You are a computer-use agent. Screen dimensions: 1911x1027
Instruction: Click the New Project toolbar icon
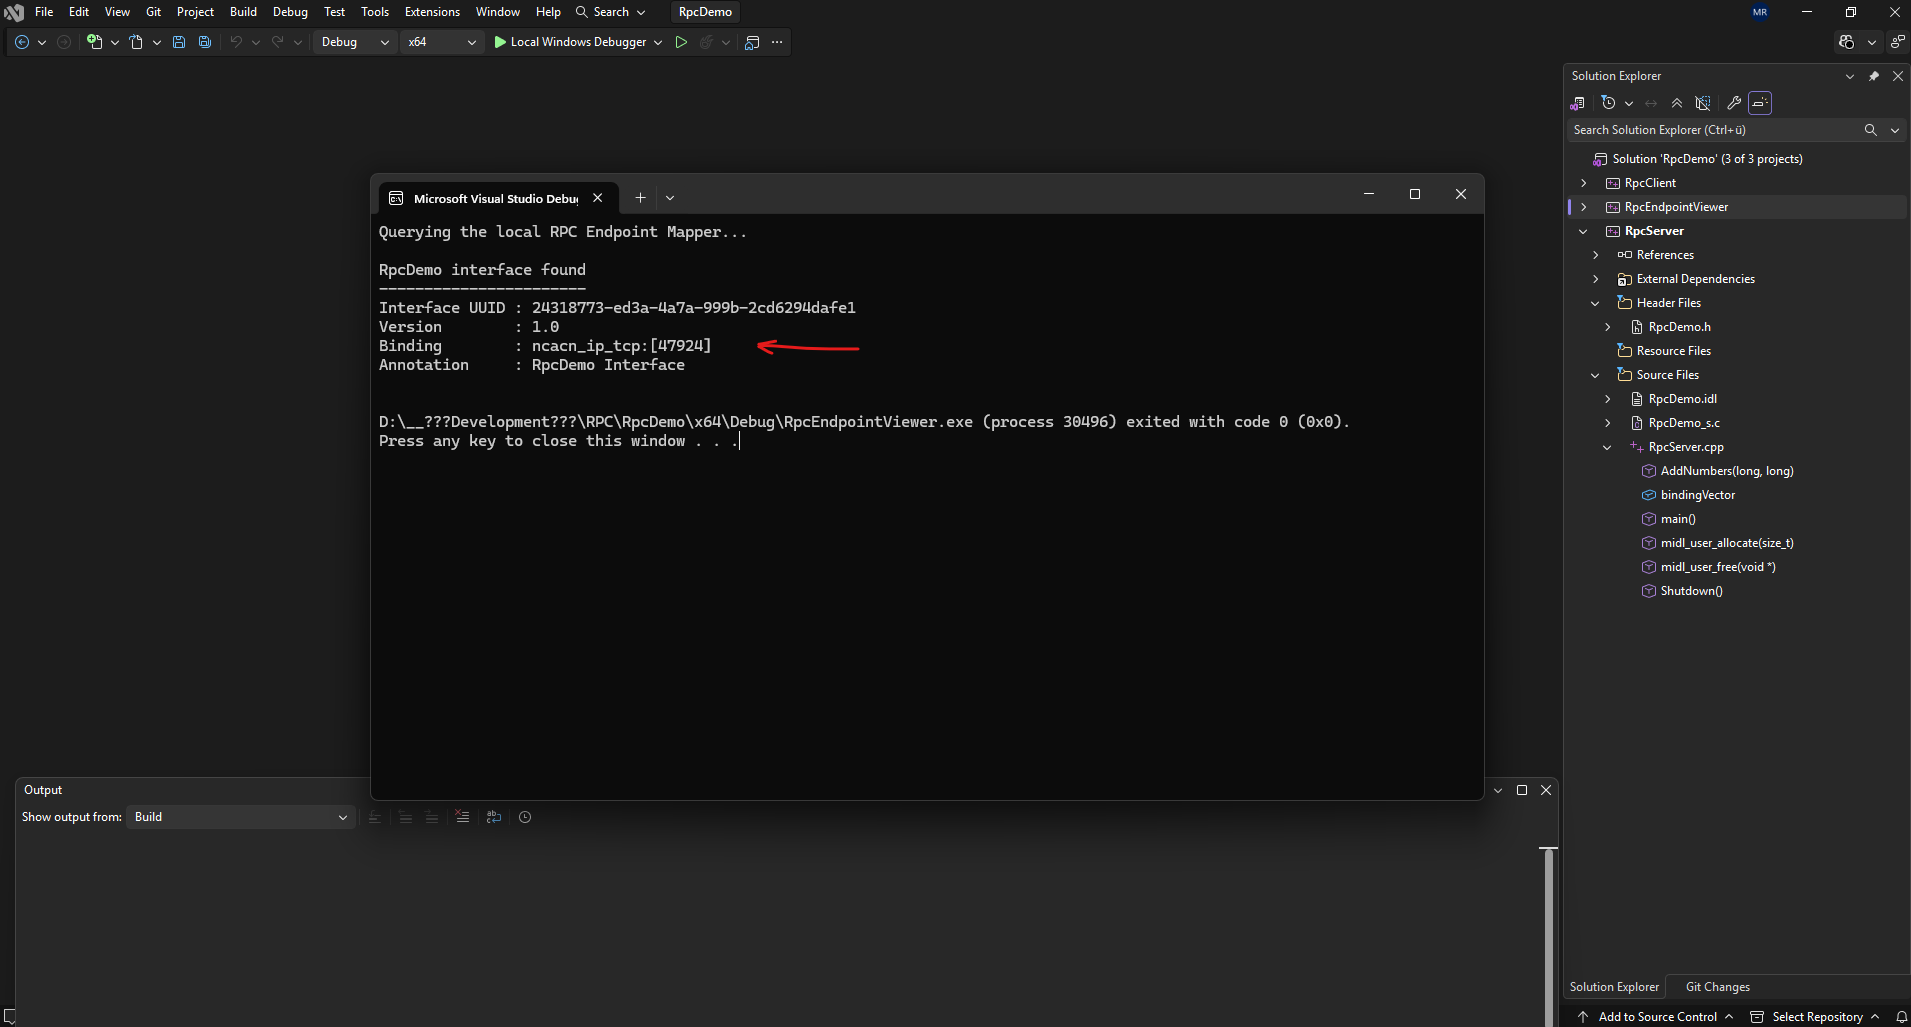pos(95,42)
